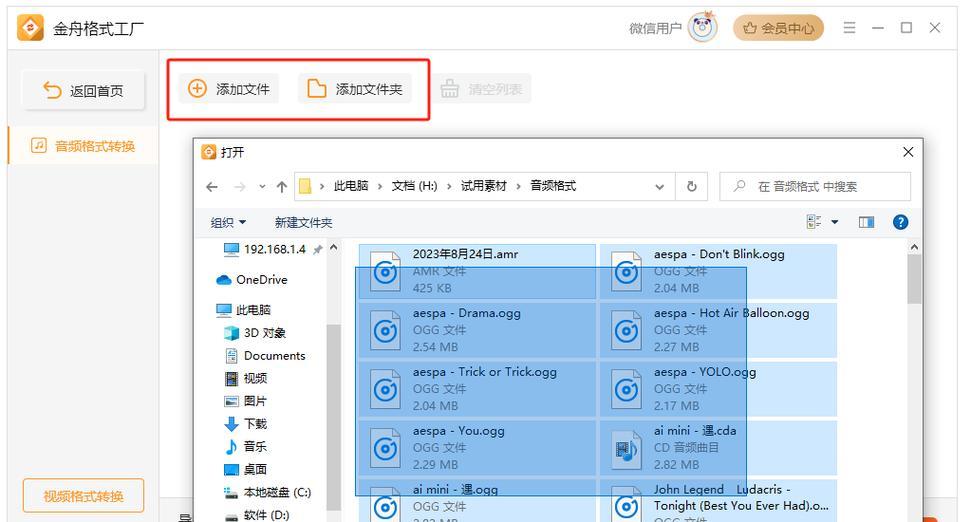Expand the address bar history dropdown
971x522 pixels.
[660, 186]
